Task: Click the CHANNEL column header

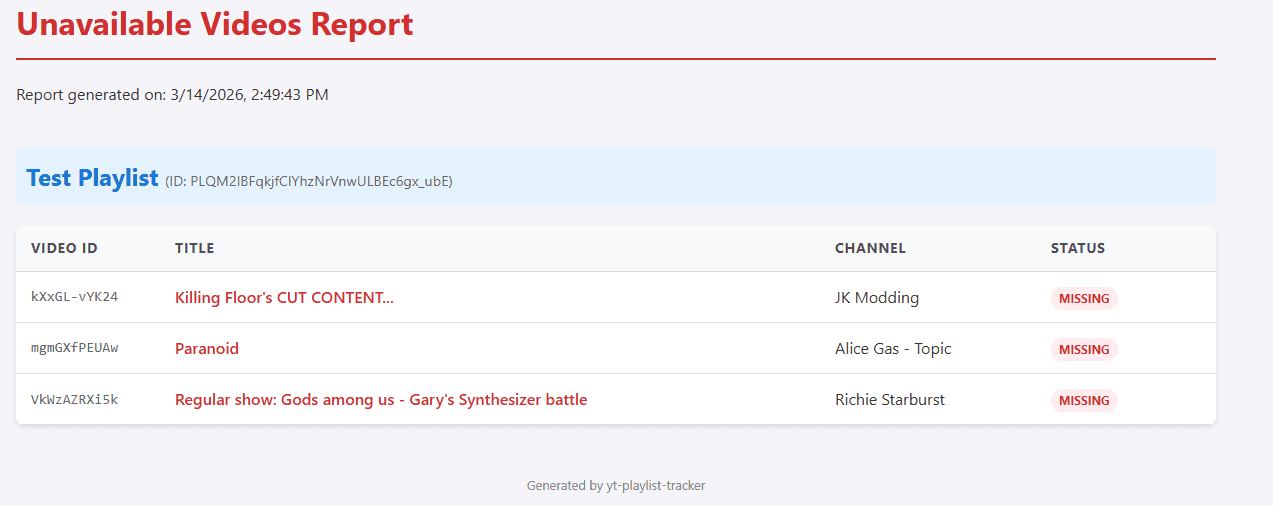Action: coord(870,248)
